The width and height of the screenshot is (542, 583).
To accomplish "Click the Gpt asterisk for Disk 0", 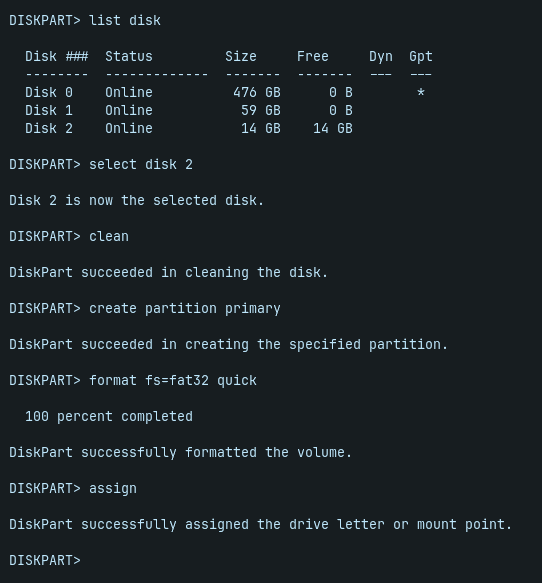I will pos(420,92).
